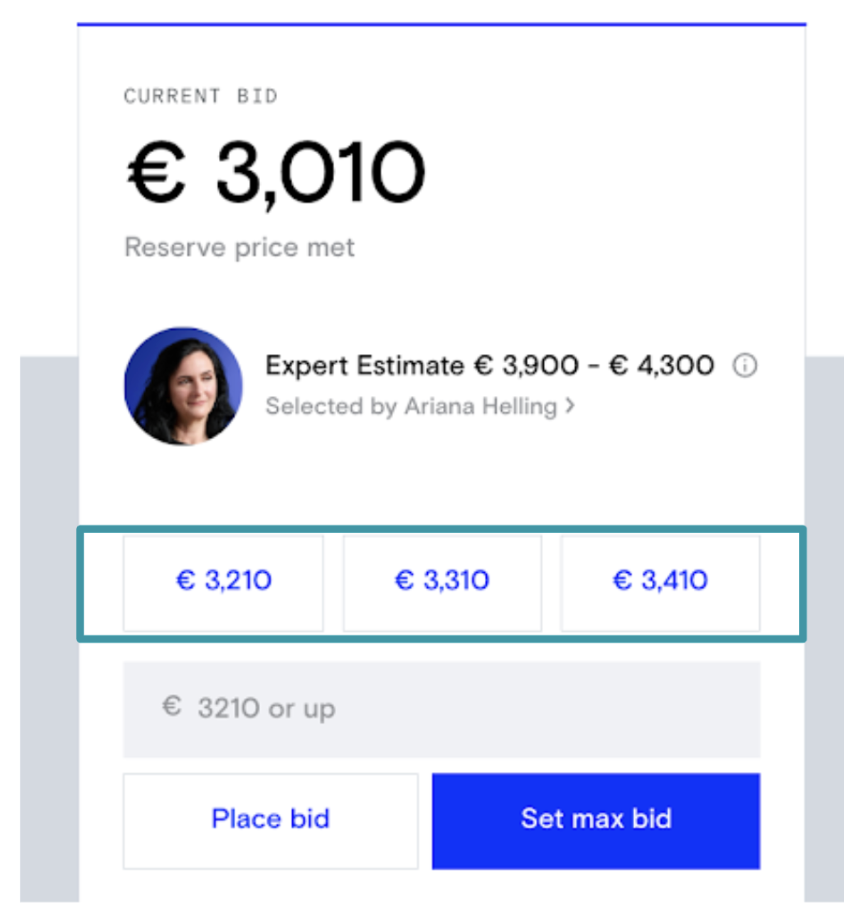Select the € 3,210 quick bid

[x=223, y=581]
